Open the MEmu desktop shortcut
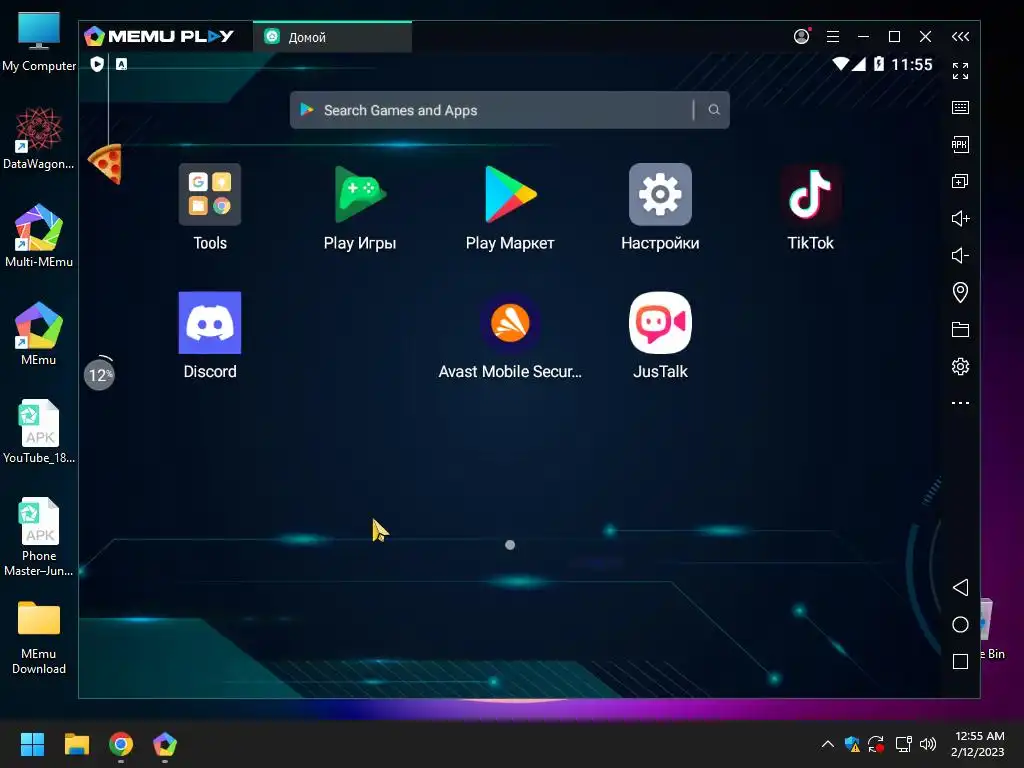Screen dimensions: 1024x768 pyautogui.click(x=39, y=334)
